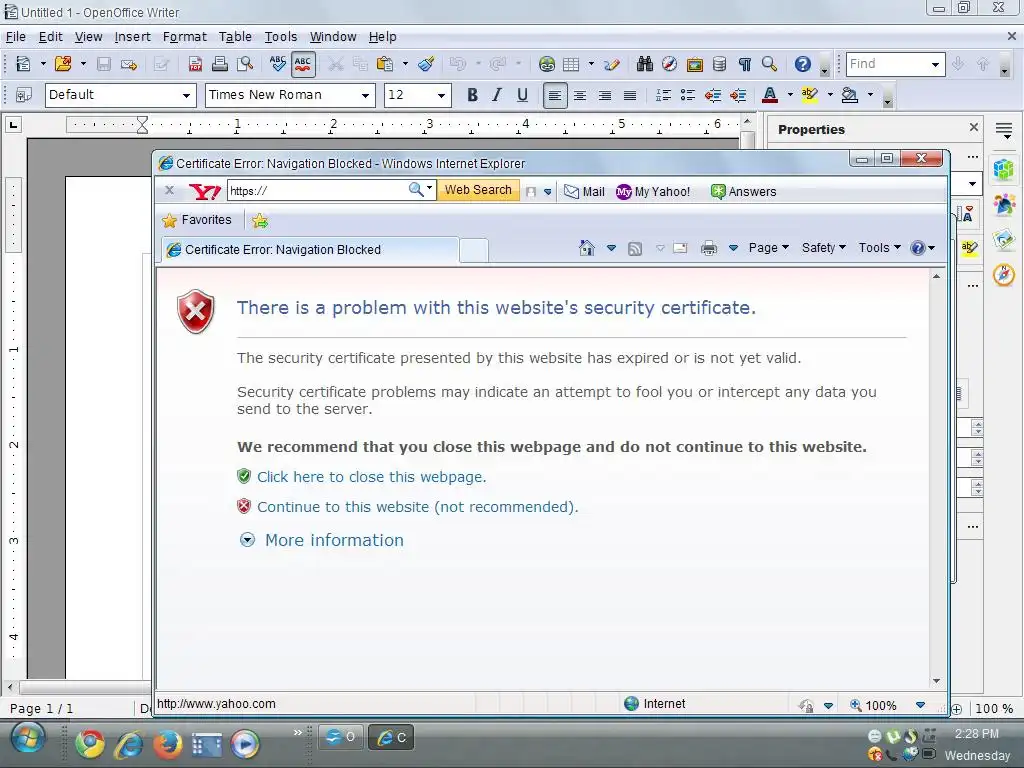
Task: Select Align Left
Action: (x=554, y=95)
